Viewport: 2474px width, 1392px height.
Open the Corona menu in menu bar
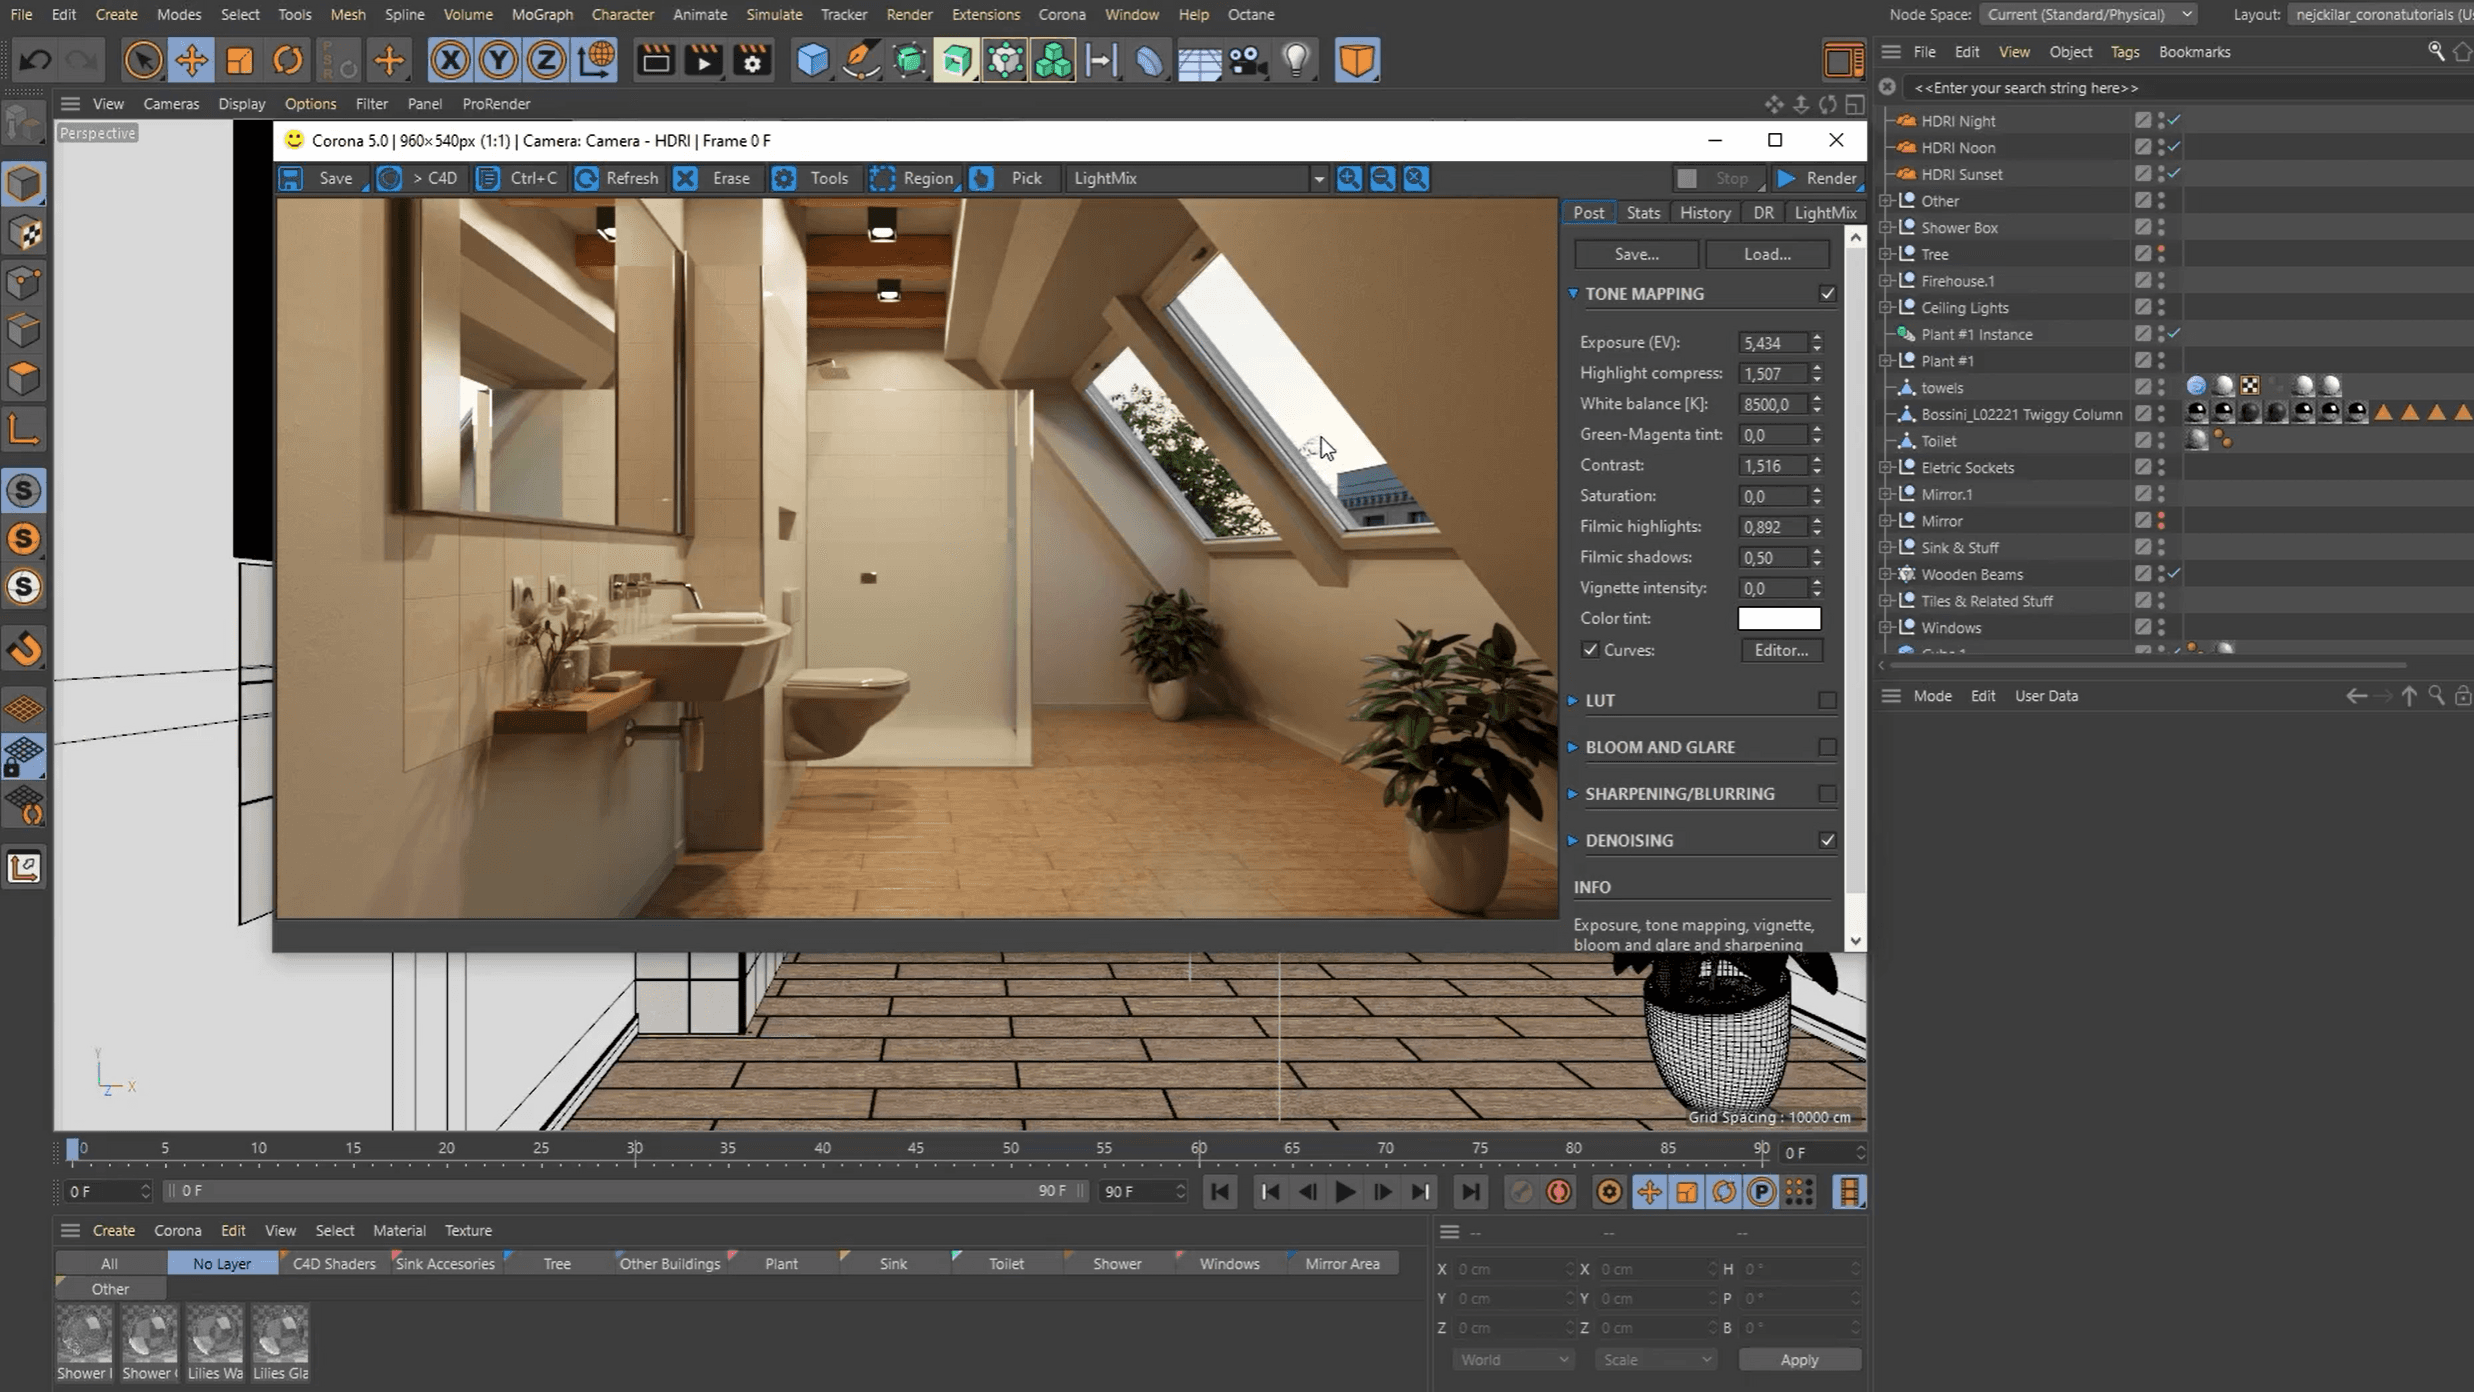coord(1061,14)
